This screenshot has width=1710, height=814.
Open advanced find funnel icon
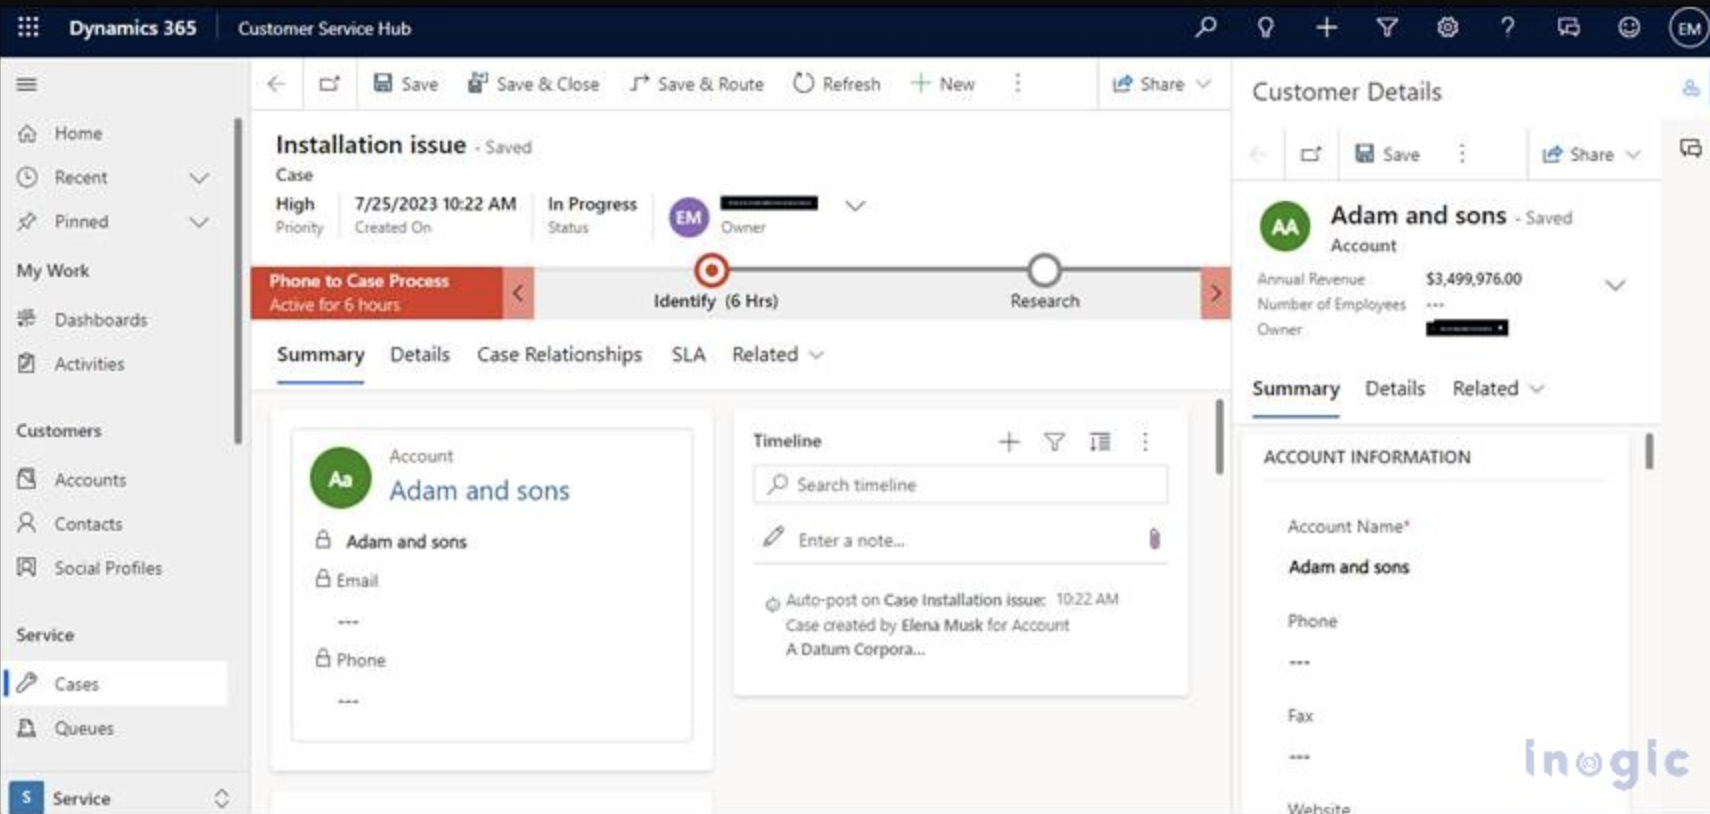pyautogui.click(x=1387, y=28)
